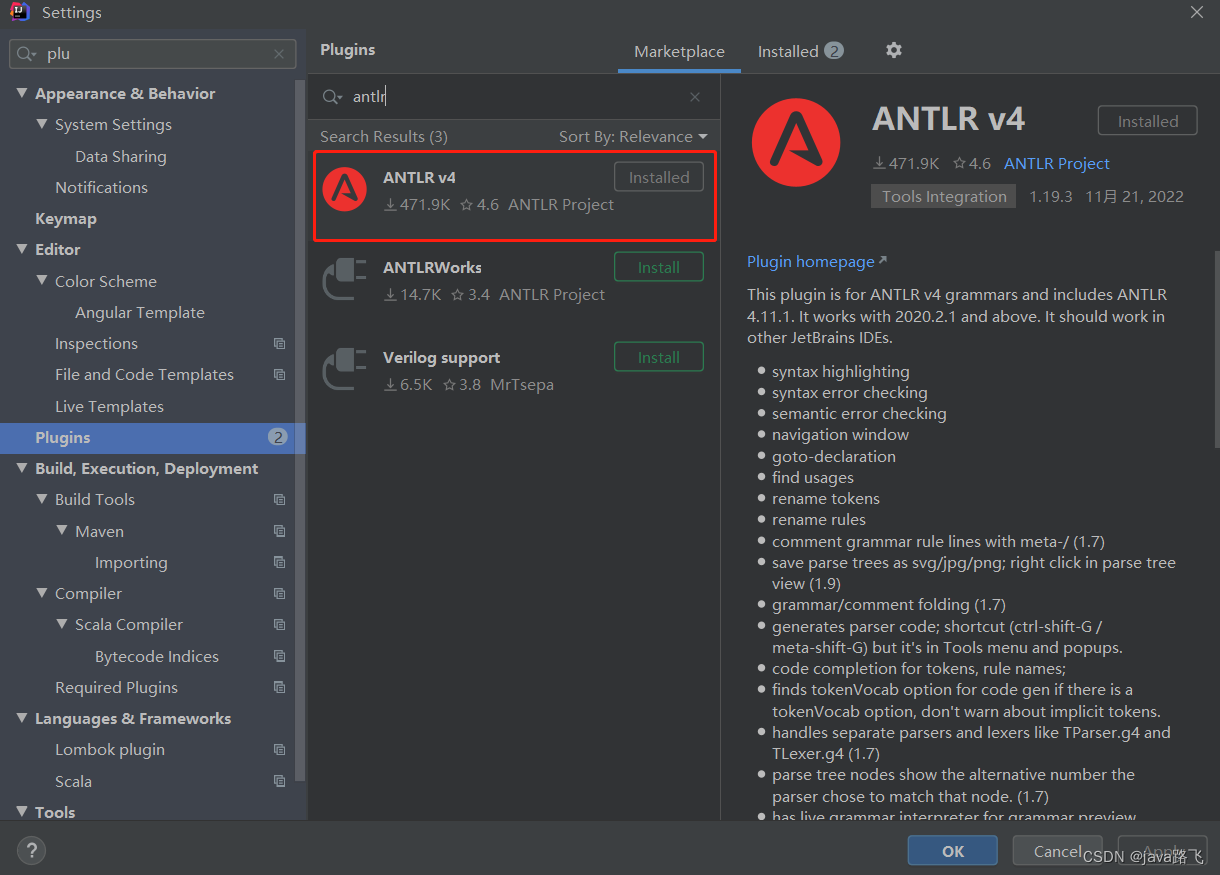Select Data Sharing in settings tree
This screenshot has height=875, width=1220.
pos(121,156)
